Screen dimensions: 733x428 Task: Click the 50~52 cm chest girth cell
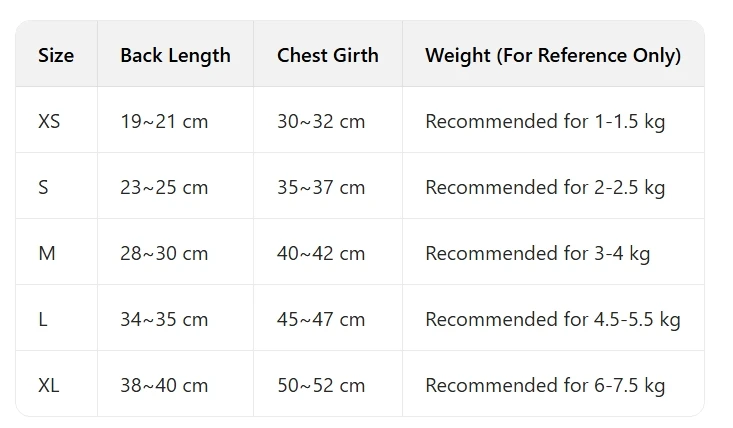(x=321, y=385)
